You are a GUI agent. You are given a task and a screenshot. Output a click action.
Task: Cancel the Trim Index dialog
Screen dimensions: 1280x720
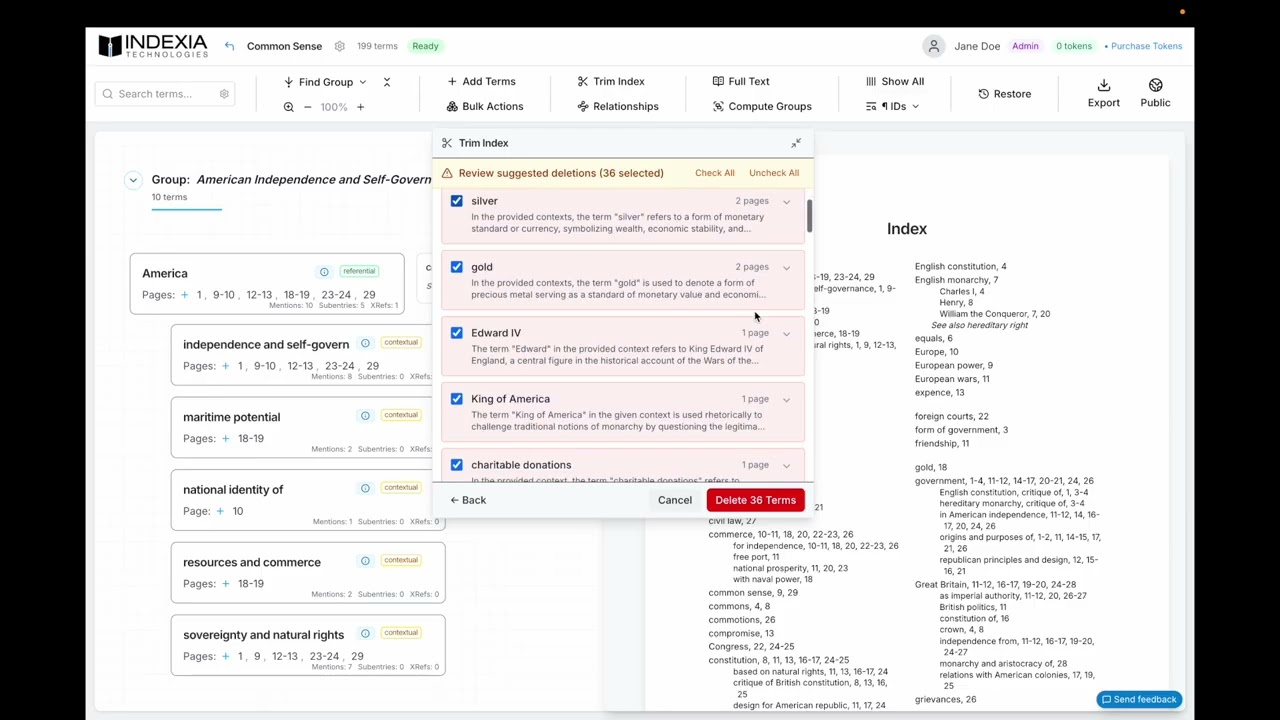pos(675,500)
